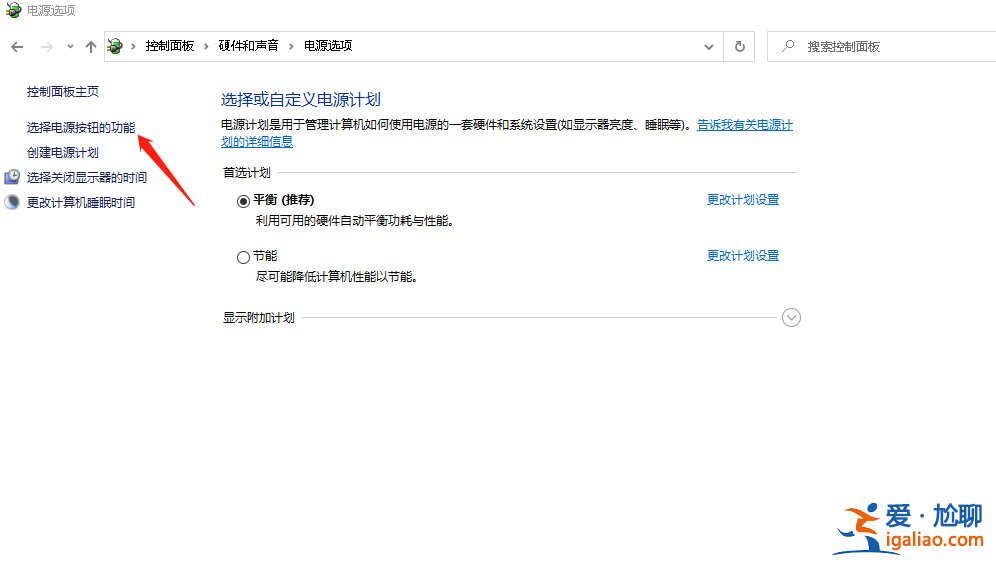The height and width of the screenshot is (567, 996).
Task: Click the 尽可能降低计算机性能以节能 description
Action: [337, 277]
